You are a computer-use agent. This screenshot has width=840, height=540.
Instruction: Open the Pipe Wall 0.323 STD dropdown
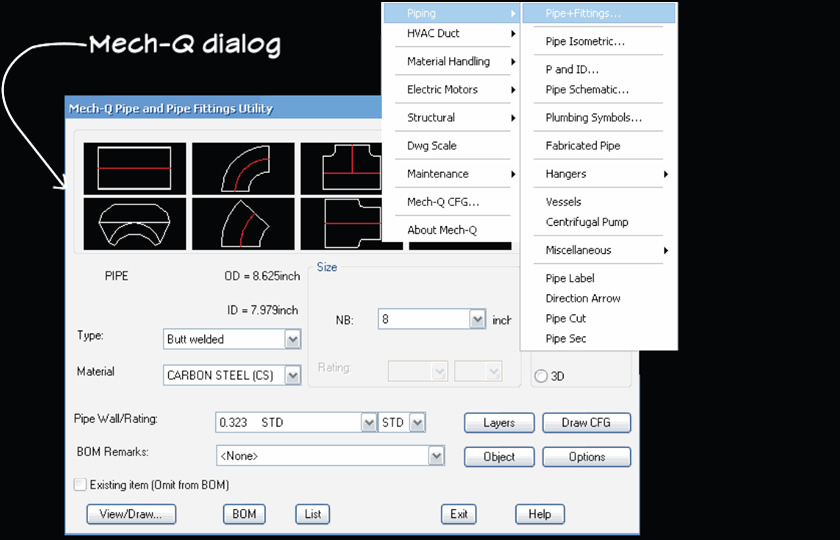coord(369,423)
